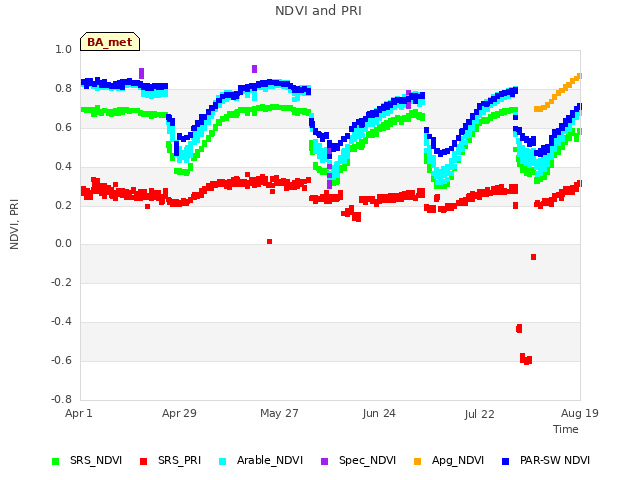Click the red SRS_PRI legend swatch

tap(143, 461)
